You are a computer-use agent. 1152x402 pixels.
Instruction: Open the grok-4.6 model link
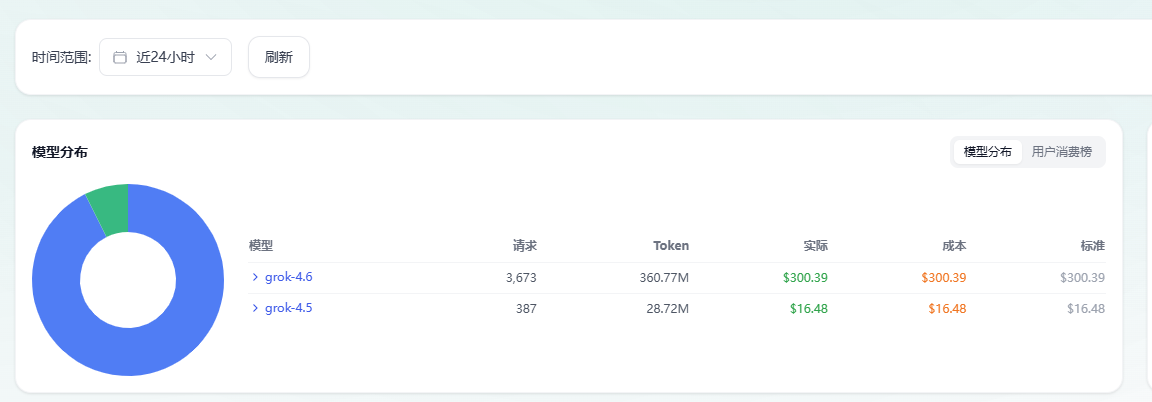[x=289, y=277]
